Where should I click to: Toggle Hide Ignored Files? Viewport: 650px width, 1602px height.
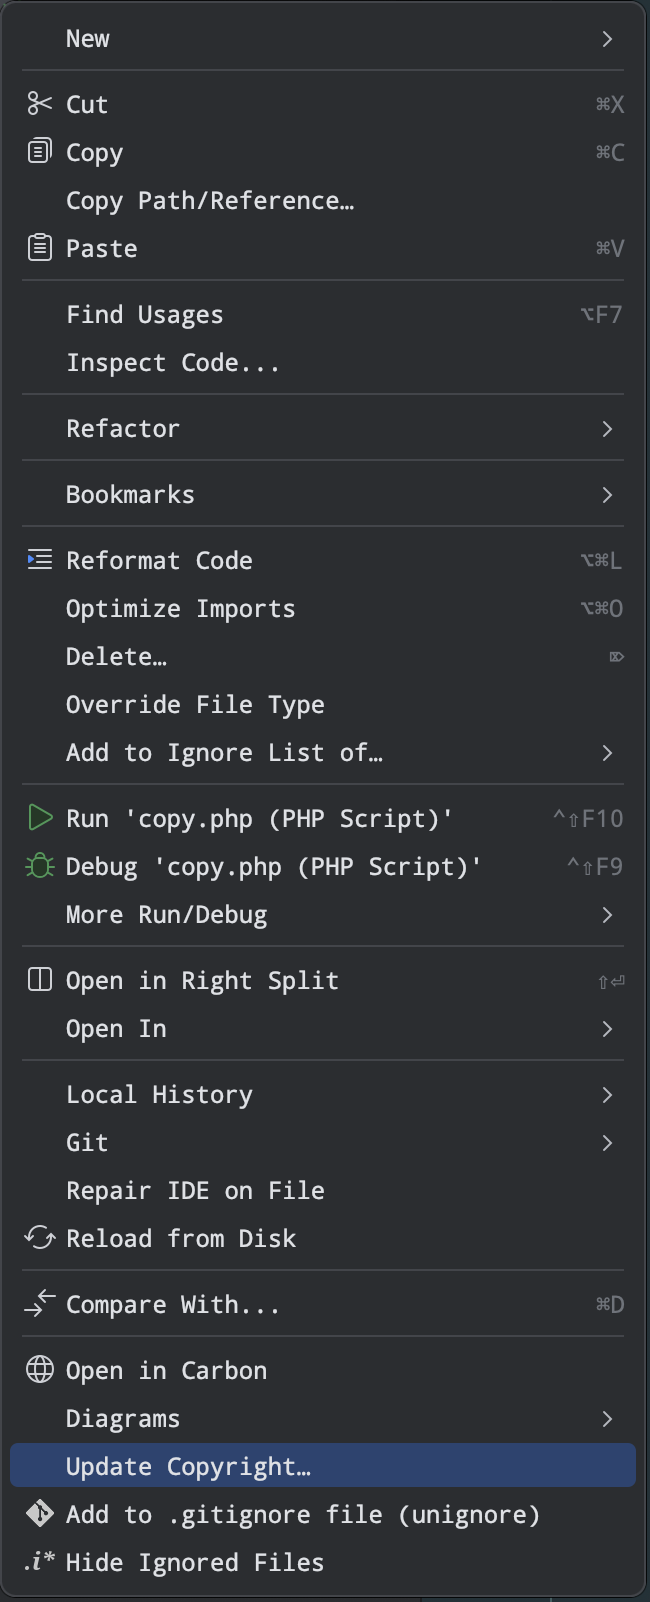point(194,1562)
